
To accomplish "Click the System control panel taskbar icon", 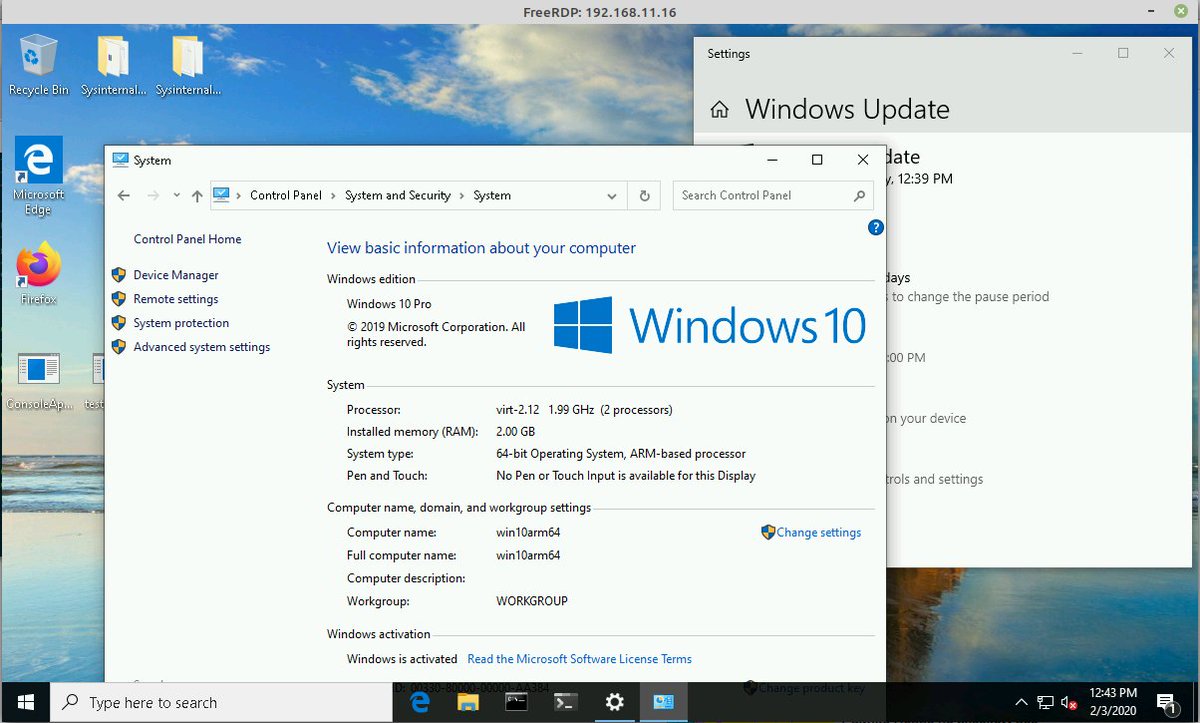I will click(x=663, y=702).
